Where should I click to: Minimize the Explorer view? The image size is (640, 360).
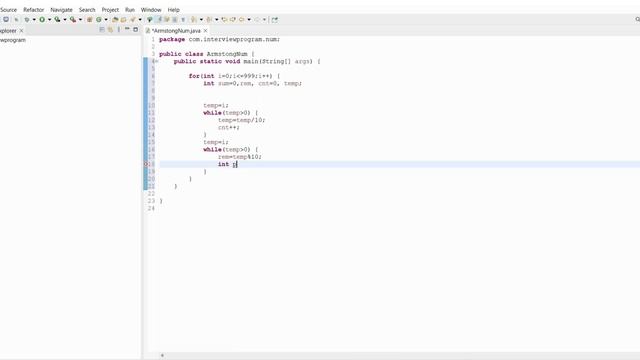(x=127, y=29)
